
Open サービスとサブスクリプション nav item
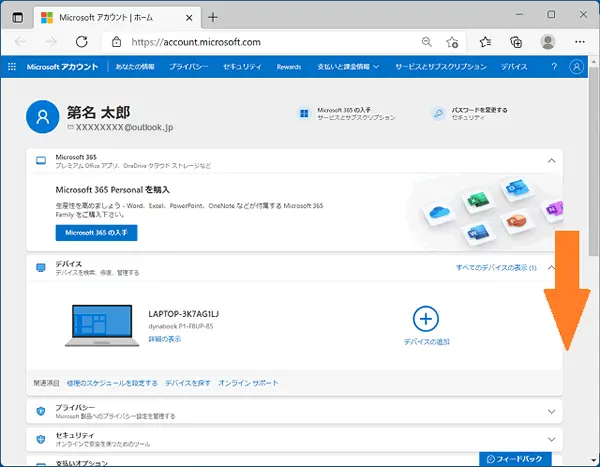pyautogui.click(x=441, y=67)
